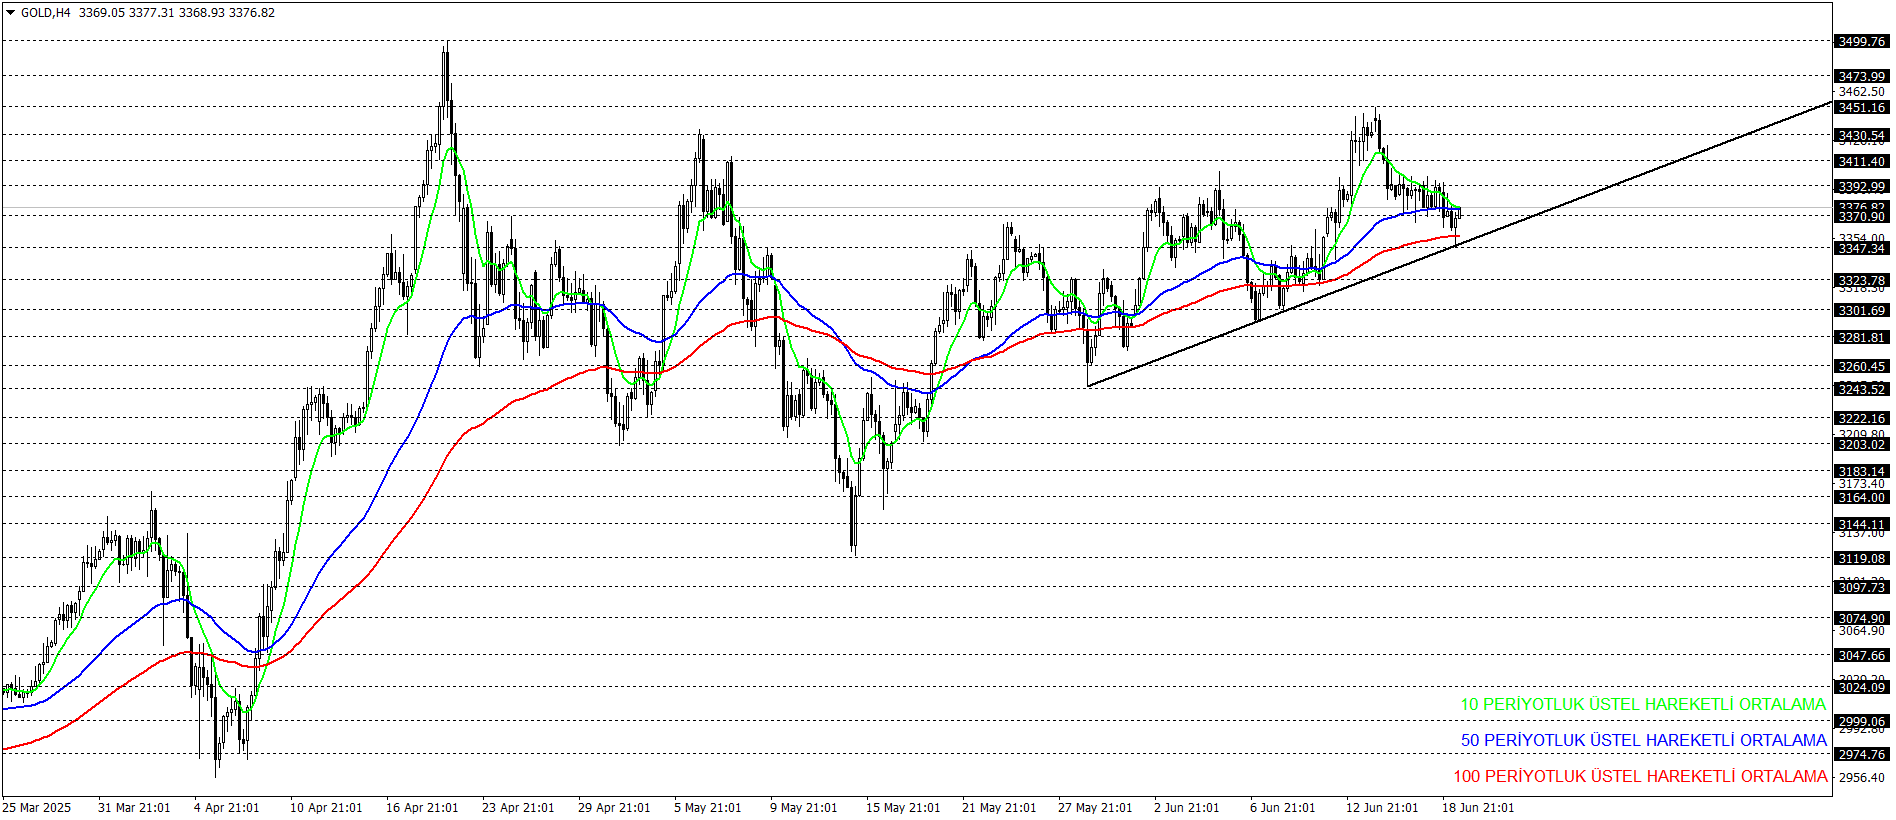The width and height of the screenshot is (1896, 820).
Task: Click the 3499.76 price level label
Action: coord(1862,41)
